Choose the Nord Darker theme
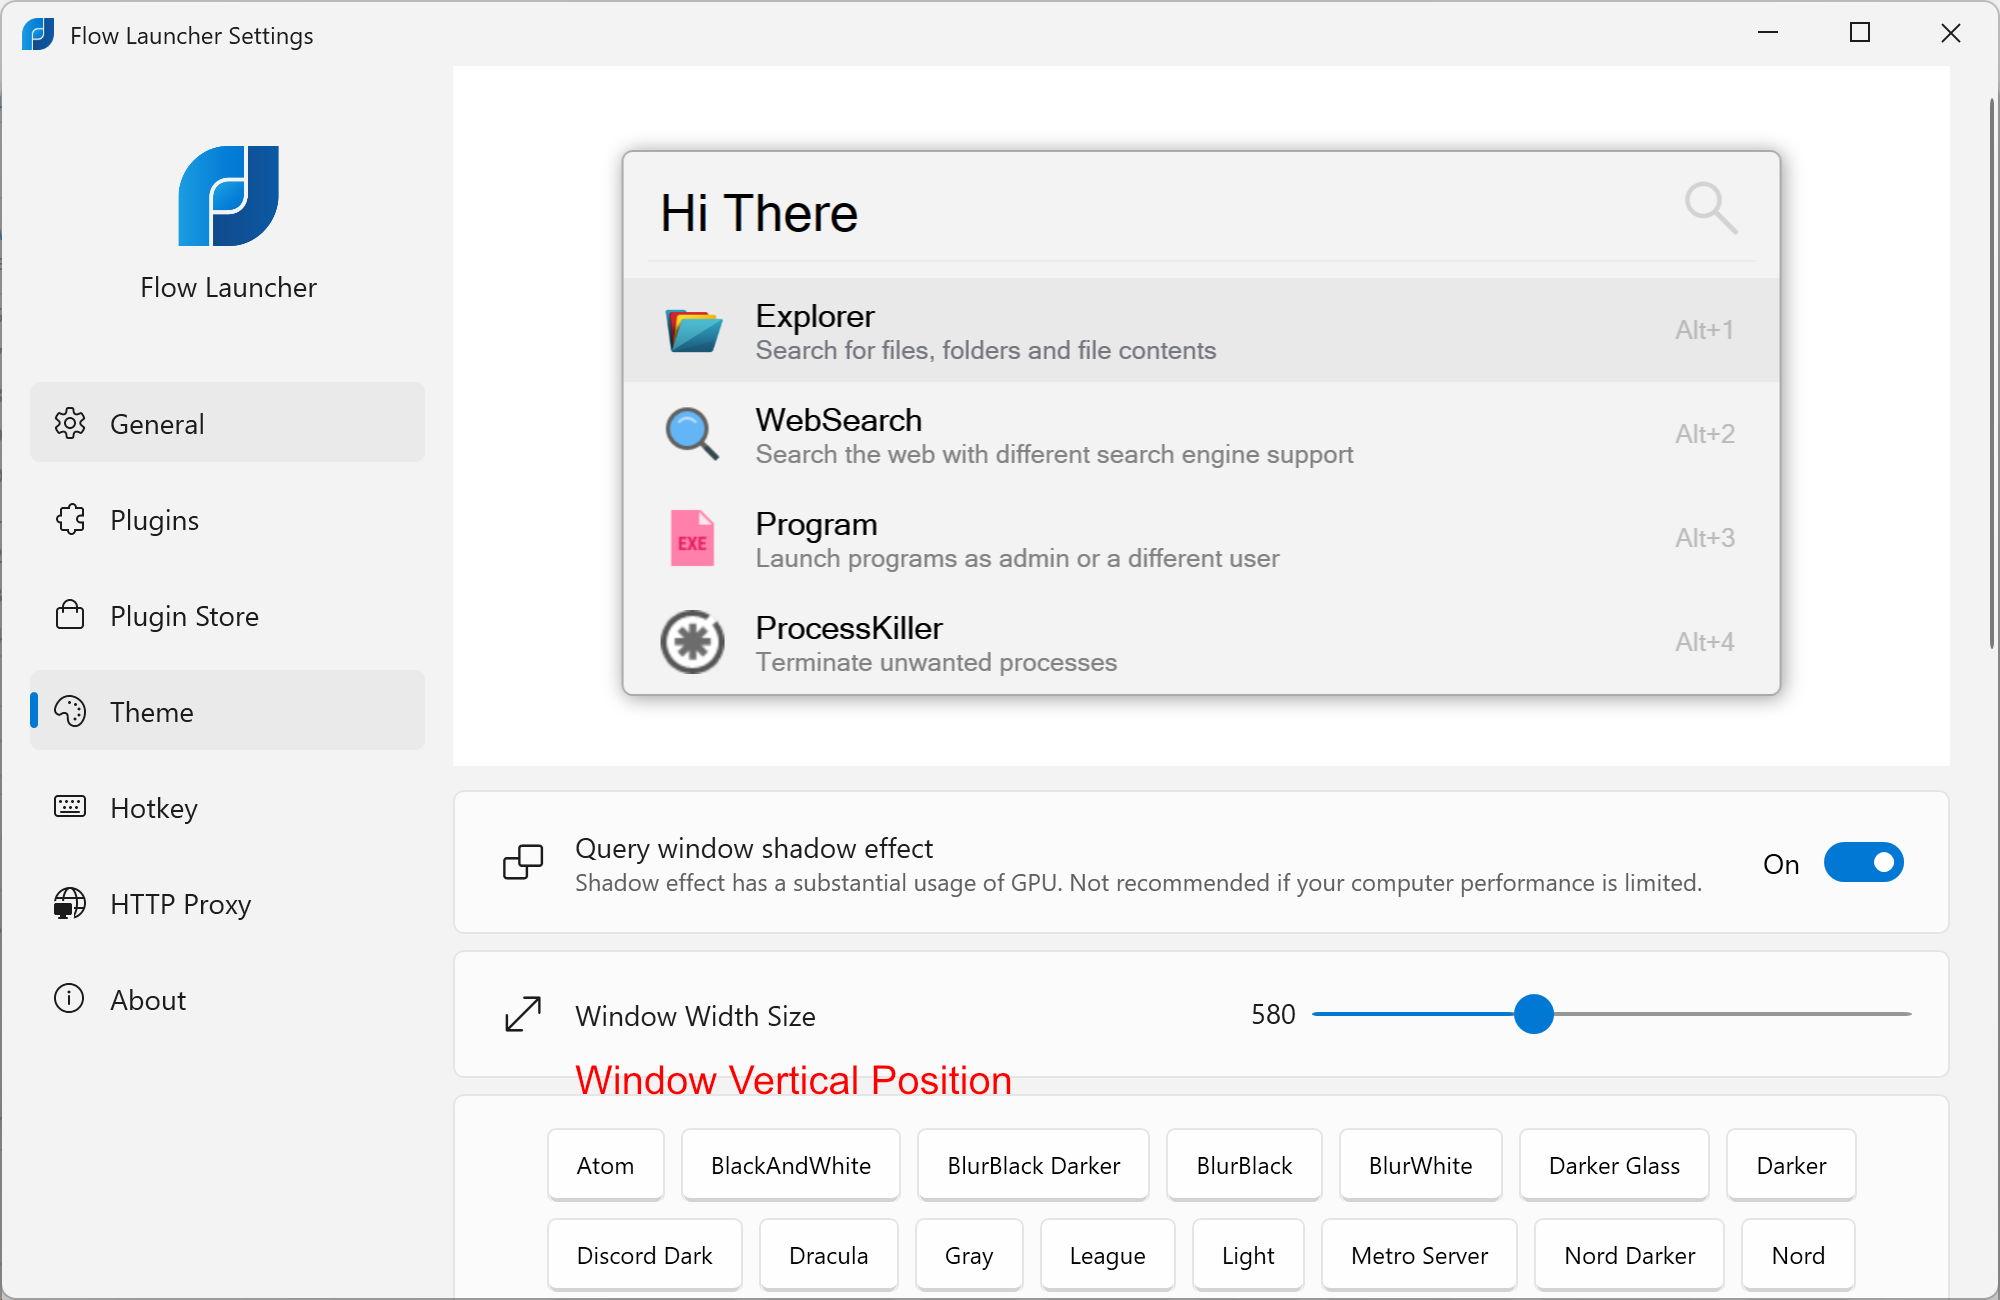This screenshot has width=2000, height=1300. click(1629, 1255)
